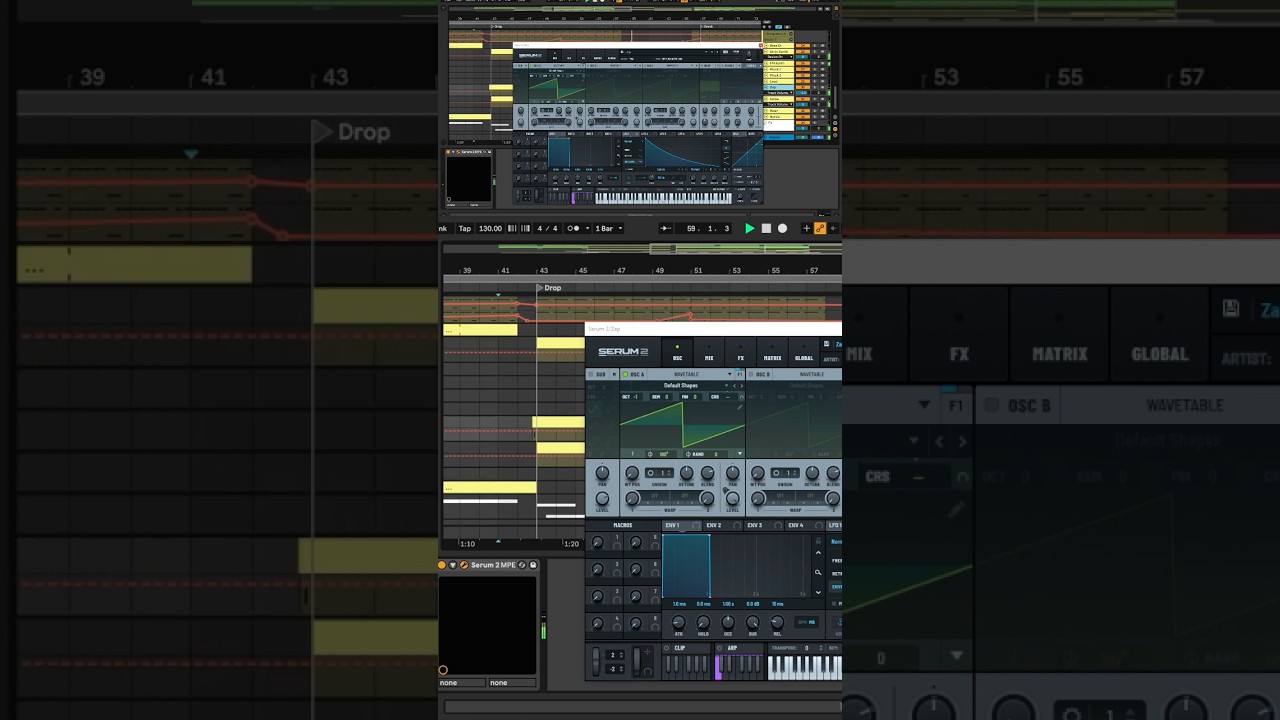Click the envelope down chevron

818,592
